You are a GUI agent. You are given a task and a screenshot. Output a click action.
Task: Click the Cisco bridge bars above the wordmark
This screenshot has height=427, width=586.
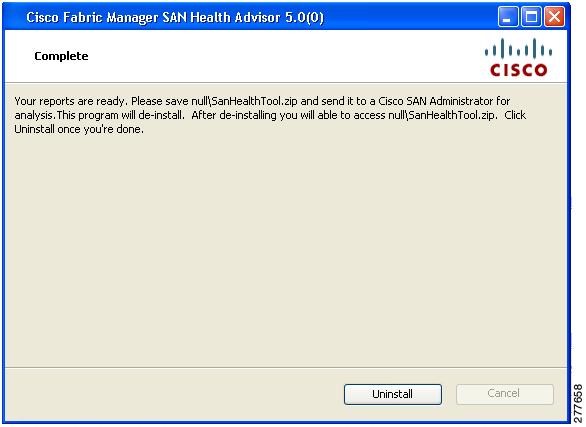519,48
